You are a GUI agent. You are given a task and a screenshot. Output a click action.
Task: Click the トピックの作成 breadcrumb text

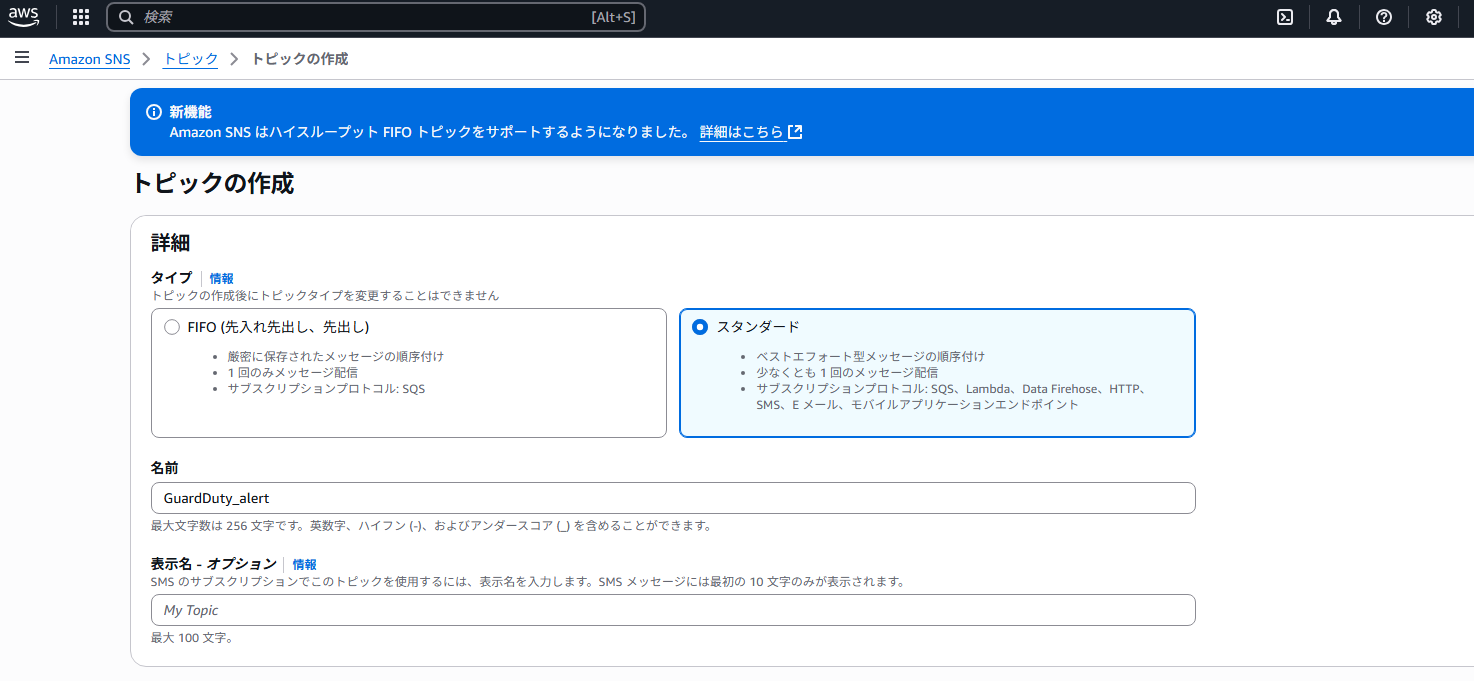pyautogui.click(x=300, y=59)
